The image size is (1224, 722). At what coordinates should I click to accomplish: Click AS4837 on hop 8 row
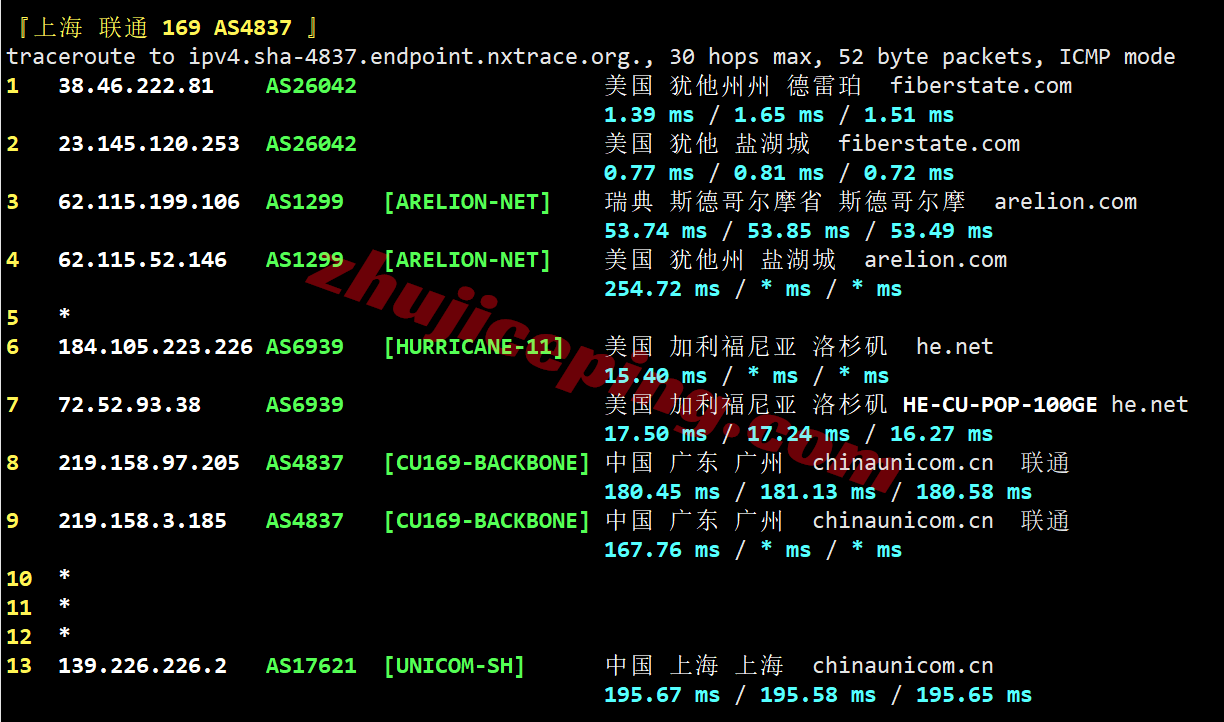point(305,463)
